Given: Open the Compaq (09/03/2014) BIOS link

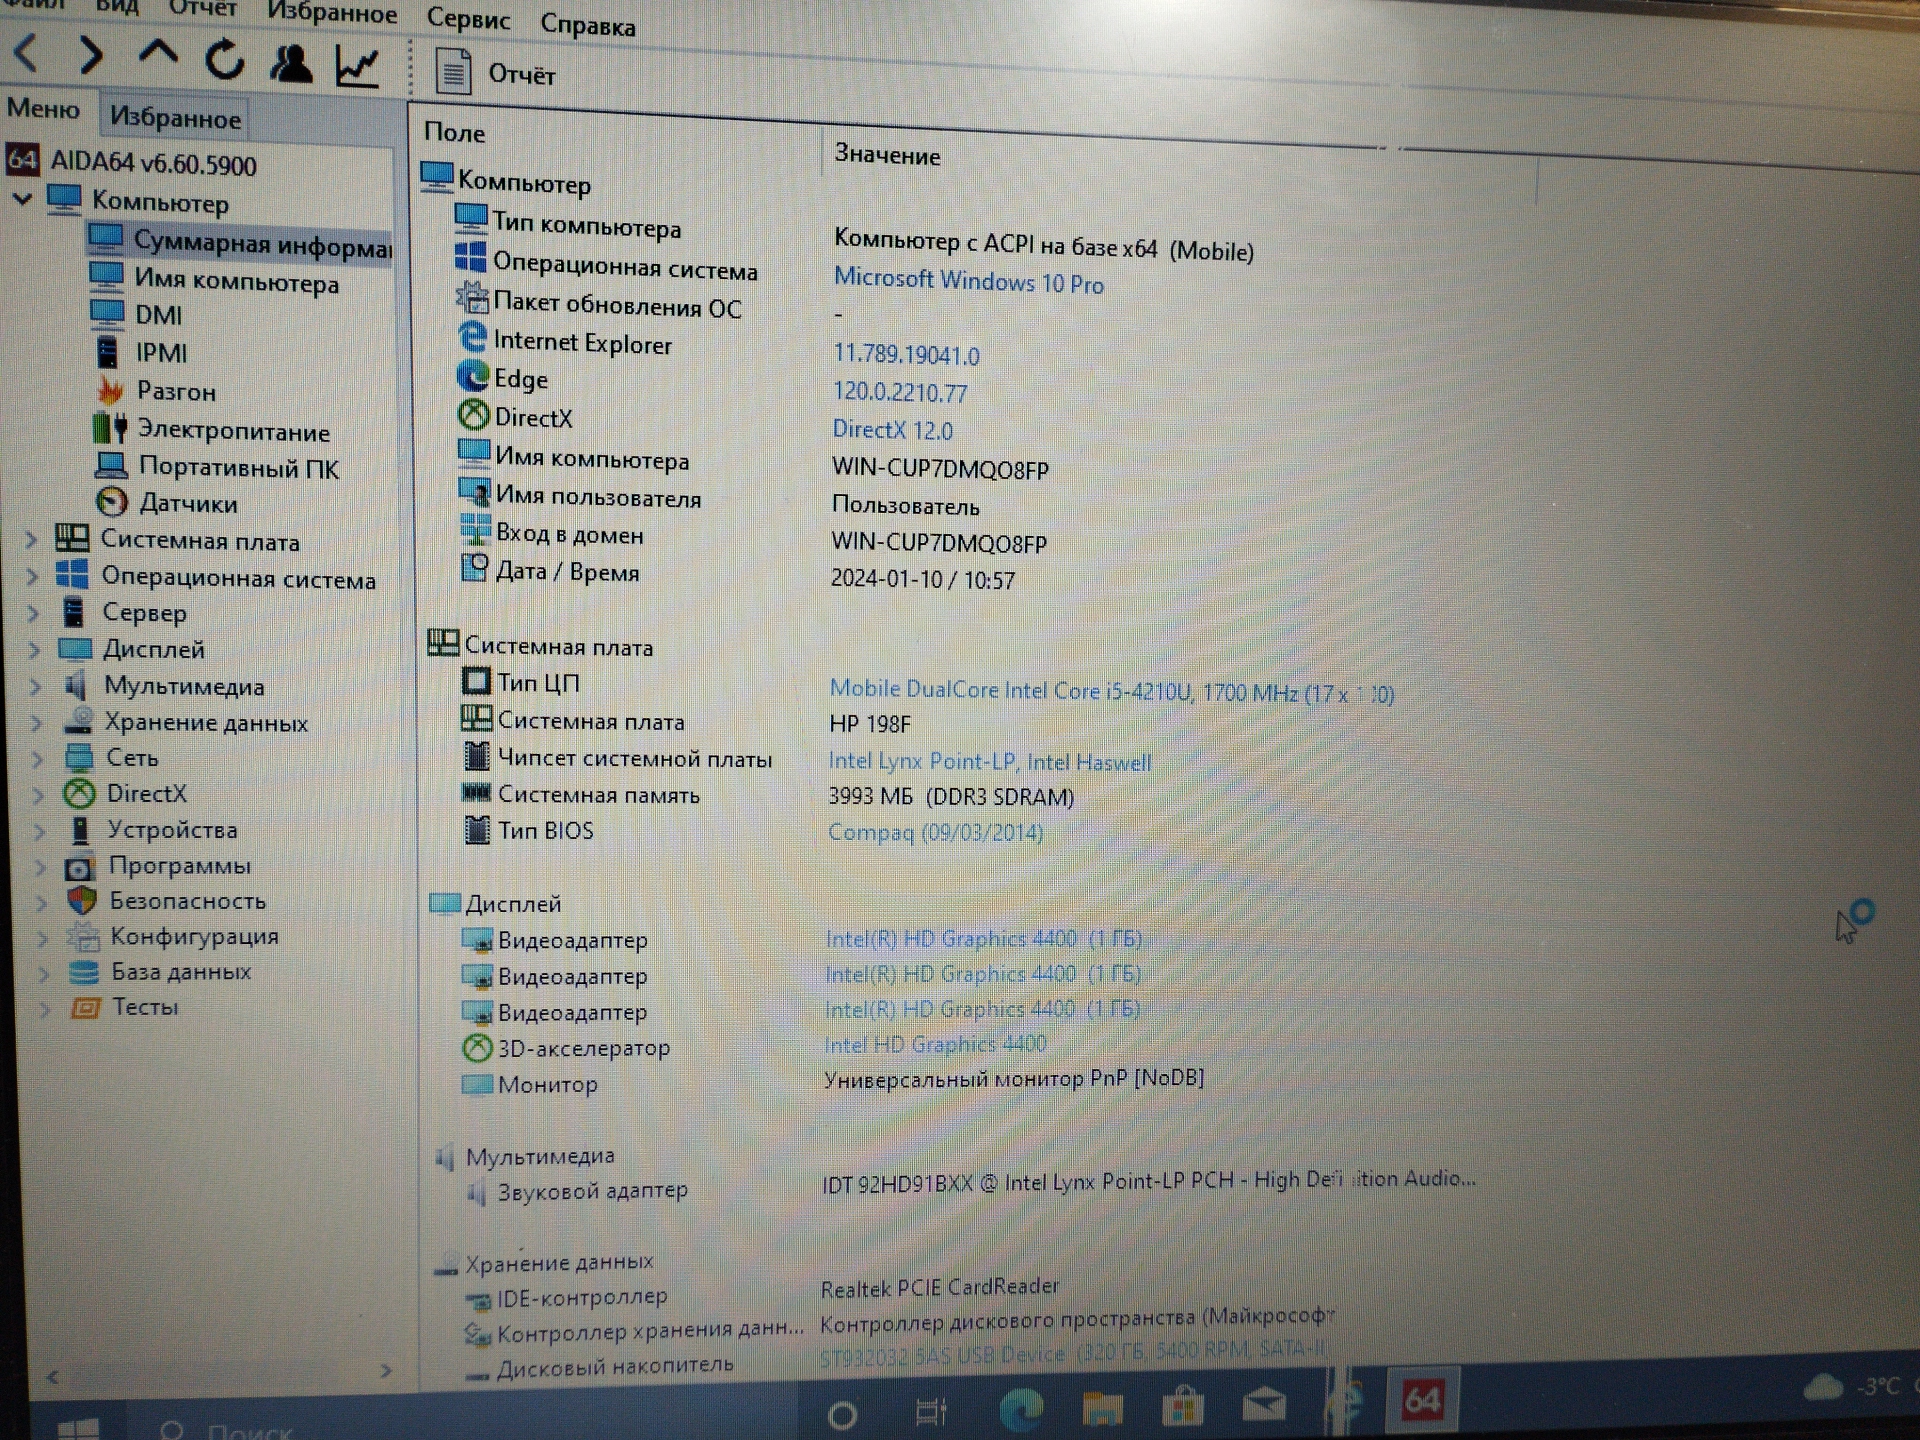Looking at the screenshot, I should (935, 832).
